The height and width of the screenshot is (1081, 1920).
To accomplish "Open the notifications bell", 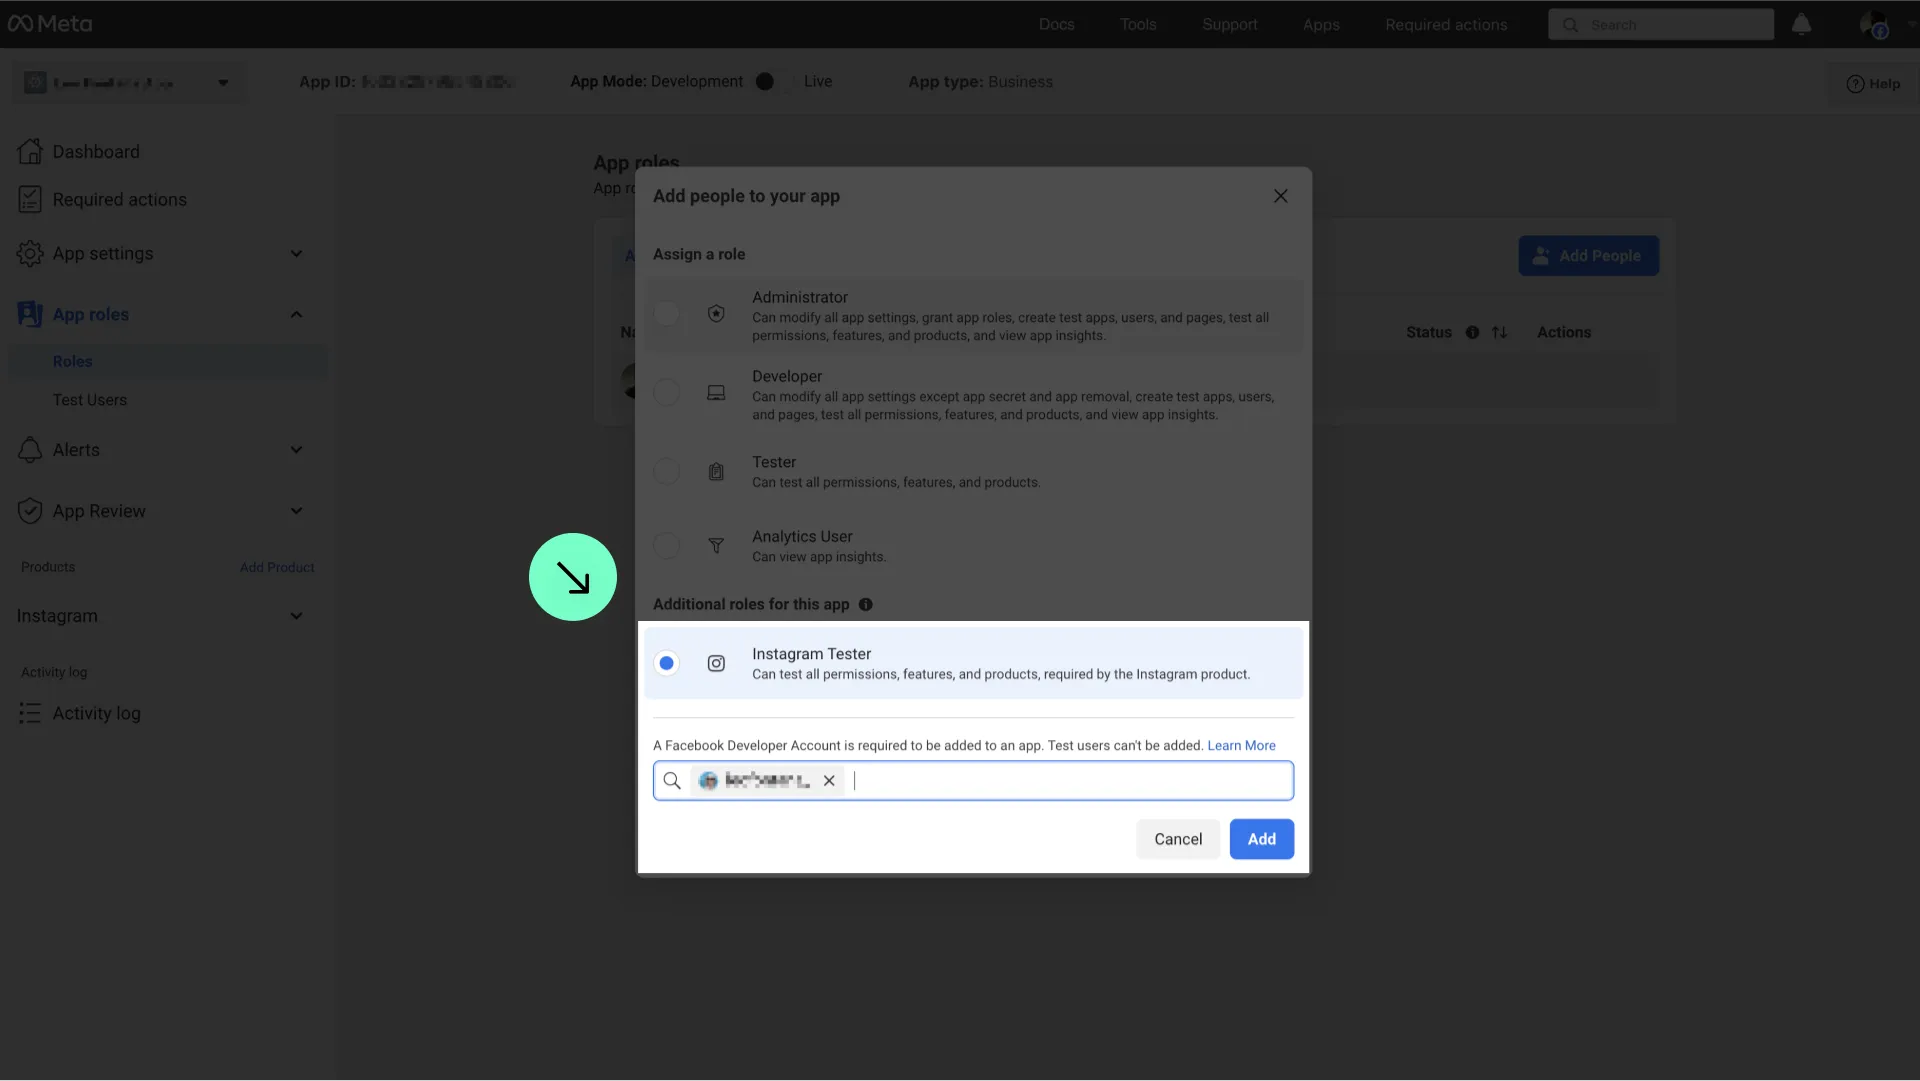I will coord(1801,24).
